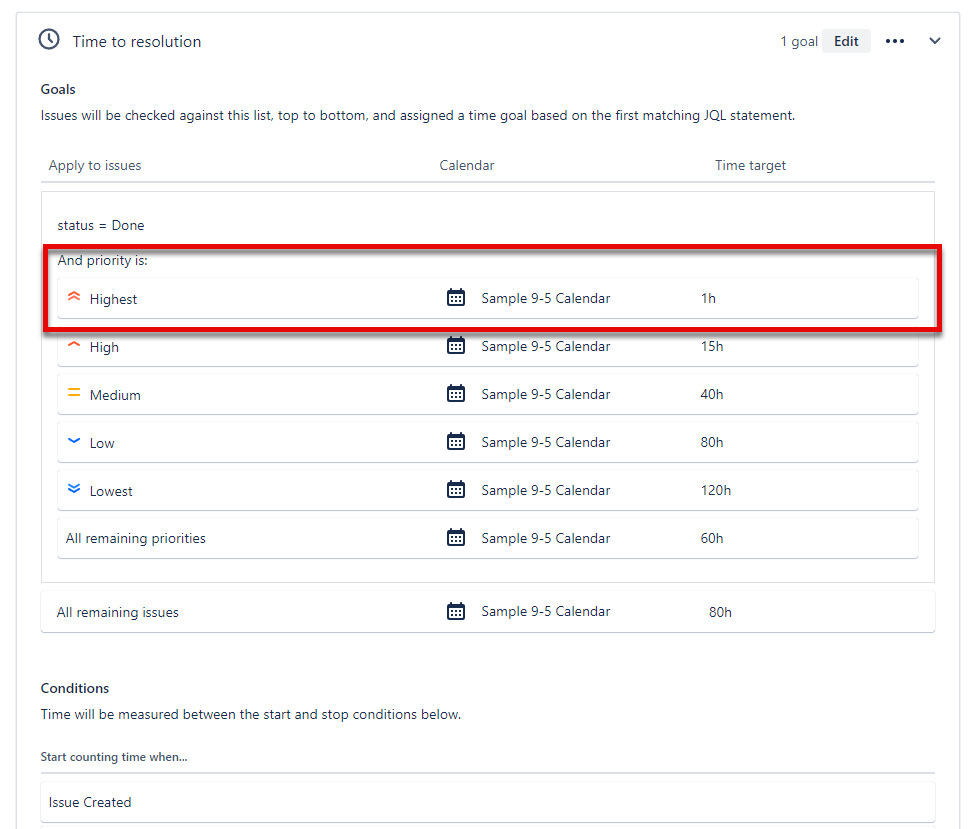972x829 pixels.
Task: Click the Medium priority label
Action: (115, 395)
